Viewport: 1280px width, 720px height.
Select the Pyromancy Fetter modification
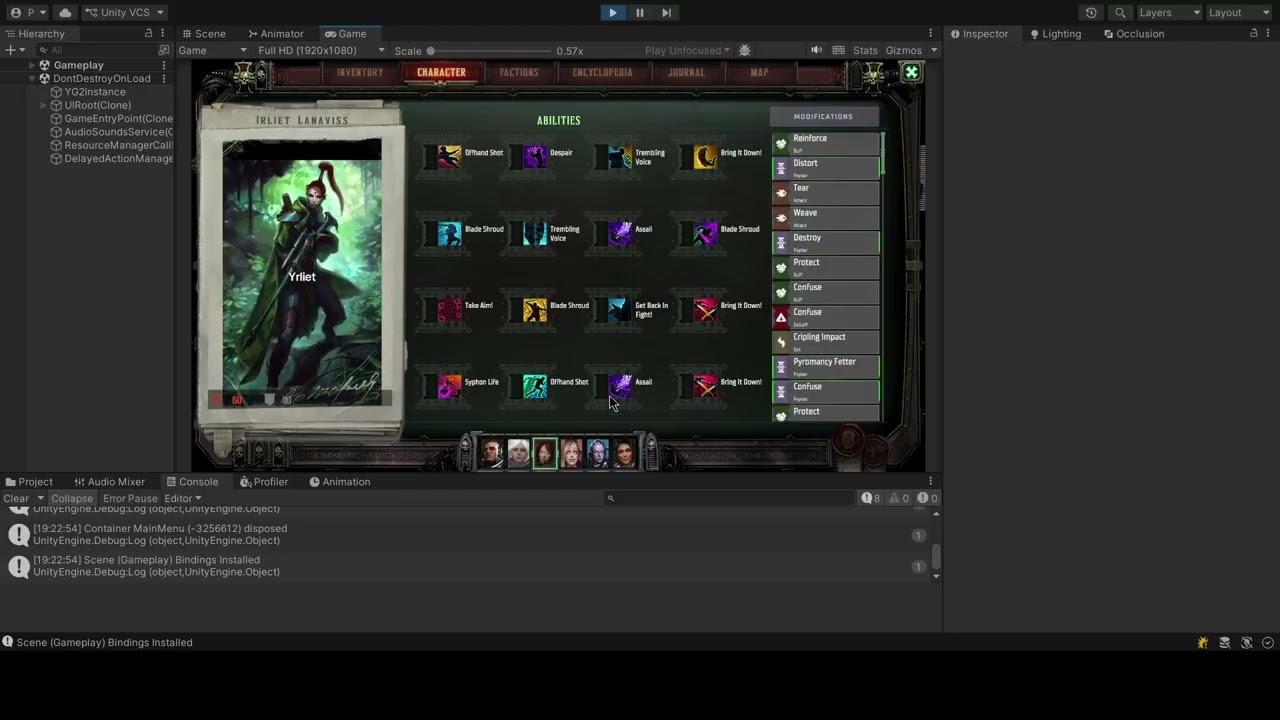(x=826, y=367)
